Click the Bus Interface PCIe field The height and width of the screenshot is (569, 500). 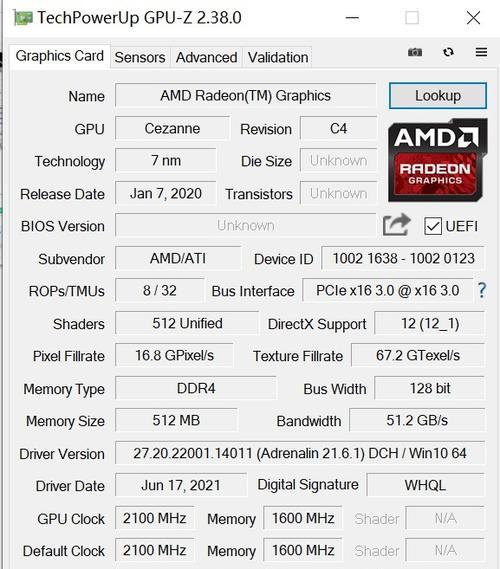point(388,290)
